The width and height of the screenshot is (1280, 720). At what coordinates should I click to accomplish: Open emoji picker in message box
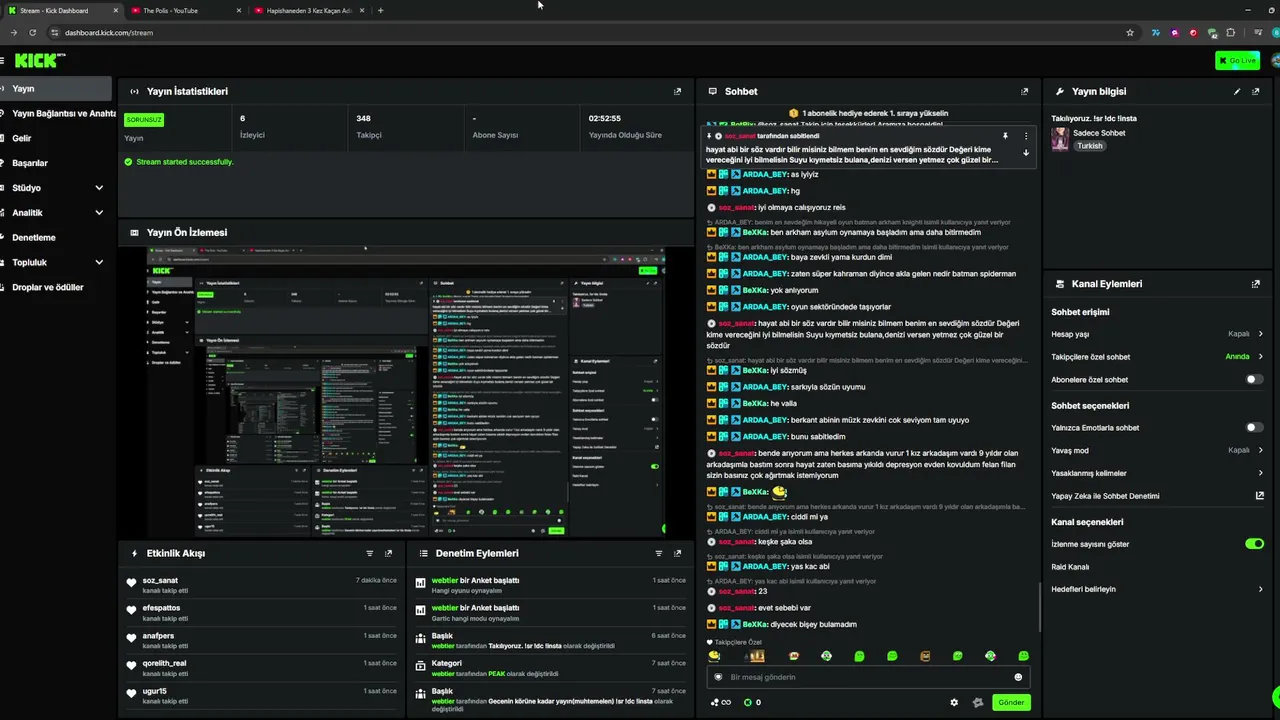(1018, 677)
